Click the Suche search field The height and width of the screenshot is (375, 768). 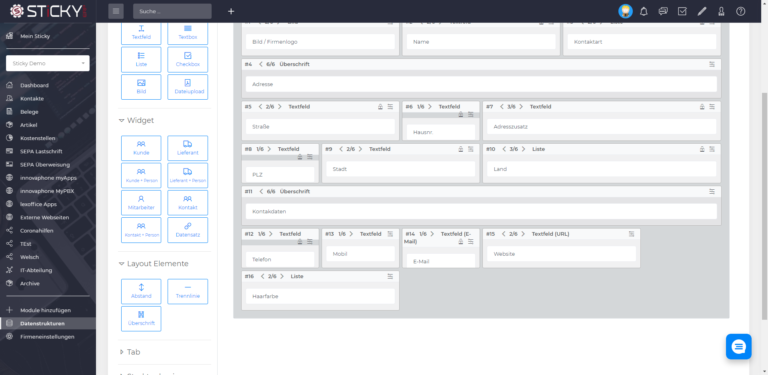pyautogui.click(x=172, y=11)
